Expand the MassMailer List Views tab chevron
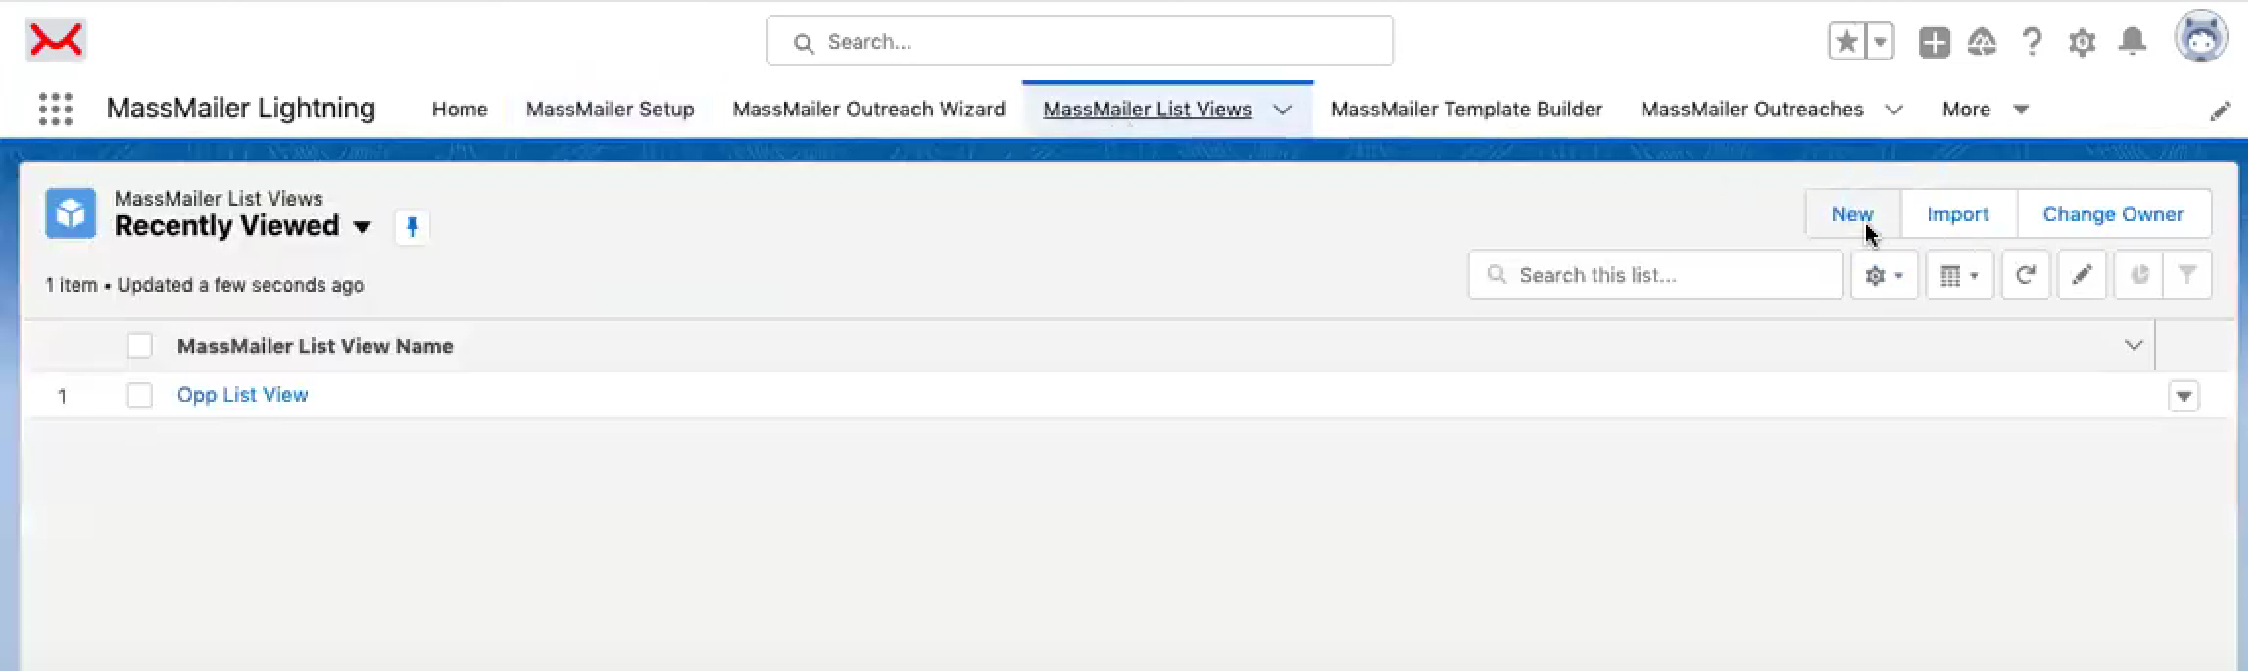The height and width of the screenshot is (671, 2248). tap(1283, 109)
